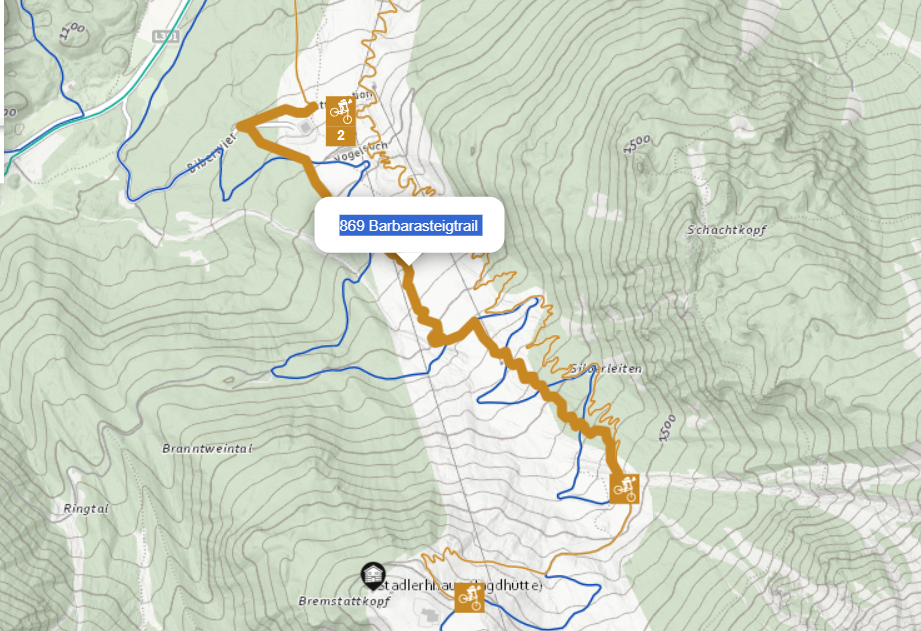Click the 1500 contour label below Silberleiten
Viewport: 921px width, 631px height.
pos(667,428)
